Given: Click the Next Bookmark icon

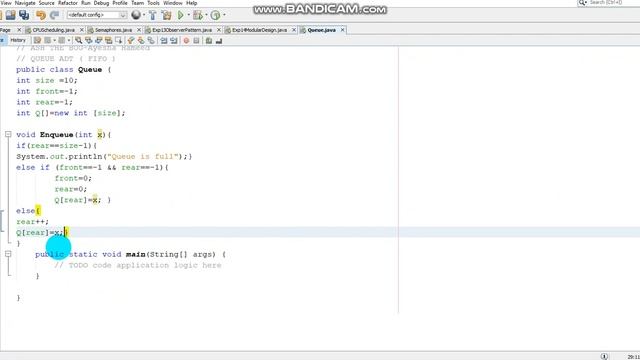Looking at the screenshot, I should [x=141, y=40].
